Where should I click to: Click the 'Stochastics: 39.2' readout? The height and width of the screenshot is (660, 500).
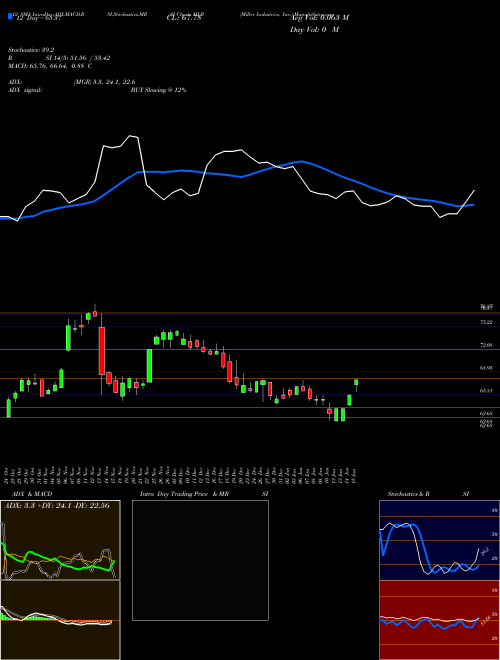click(x=30, y=49)
